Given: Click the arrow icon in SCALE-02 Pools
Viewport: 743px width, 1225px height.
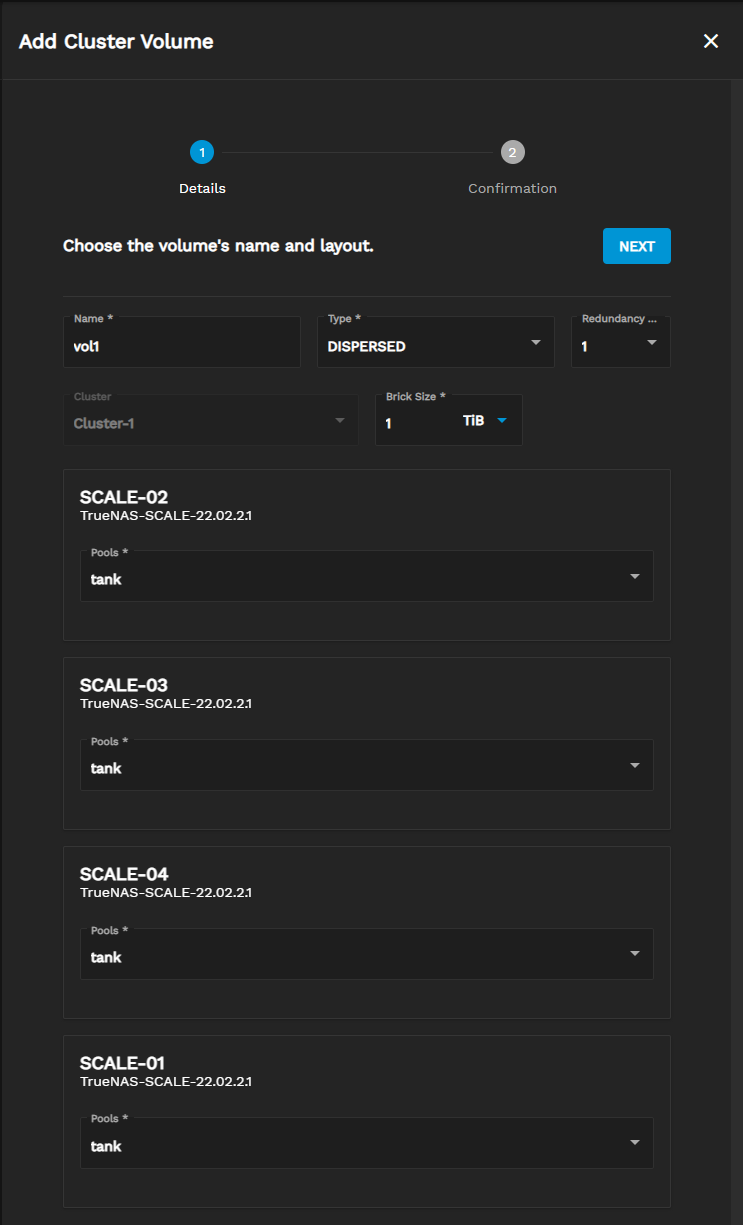Looking at the screenshot, I should point(635,577).
